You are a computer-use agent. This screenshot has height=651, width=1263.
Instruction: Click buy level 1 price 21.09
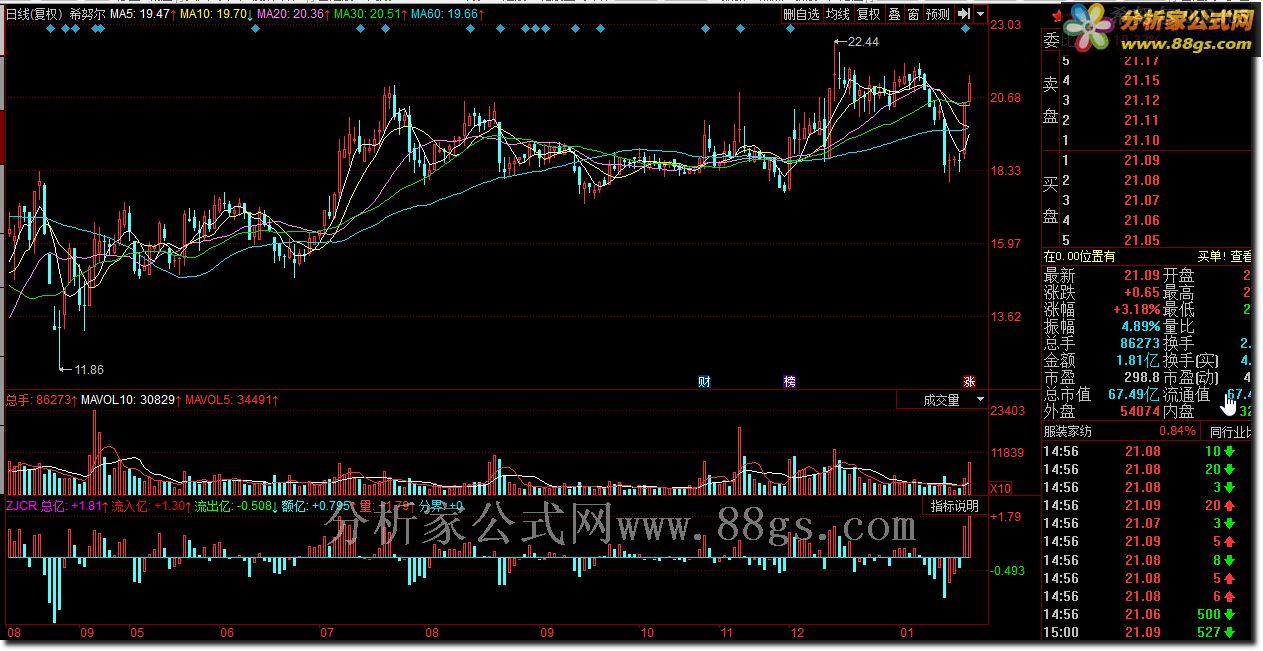click(1141, 160)
